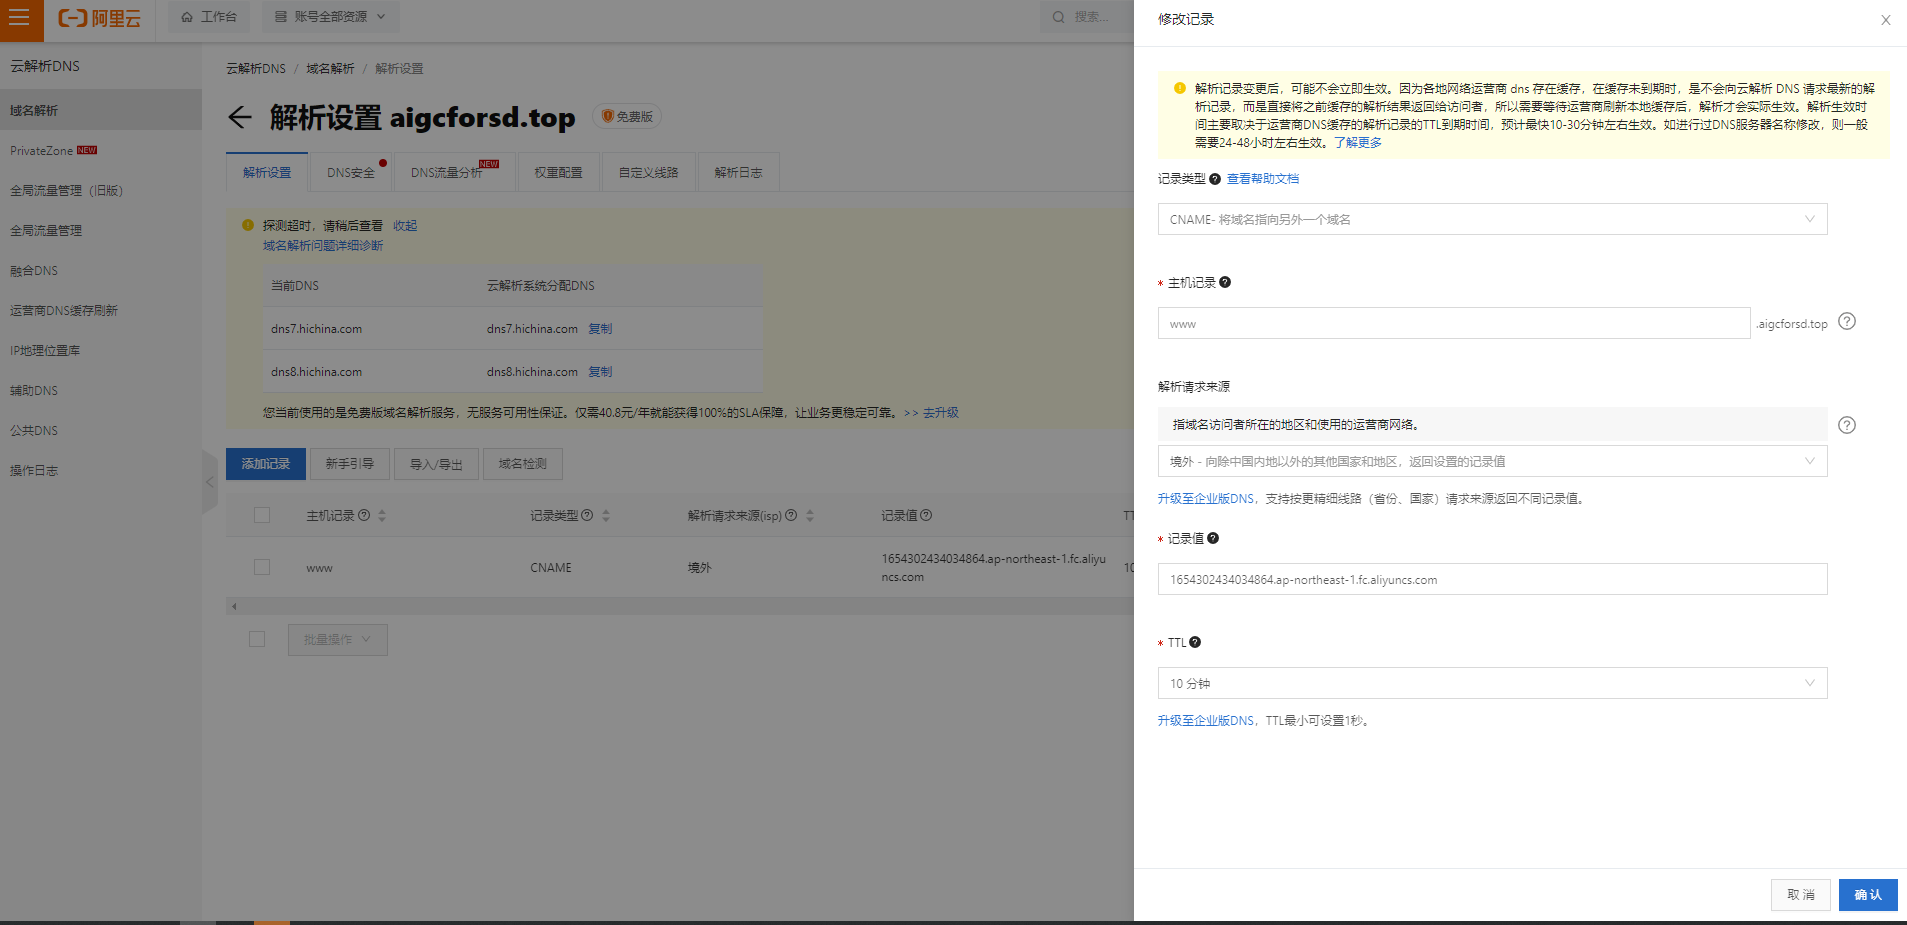This screenshot has width=1907, height=925.
Task: Select 域名解析 in the sidebar
Action: point(101,110)
